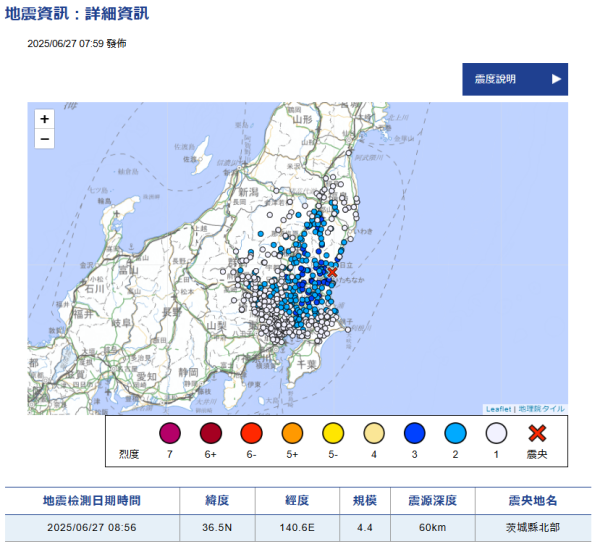600x552 pixels.
Task: Click the intensity 3 blue legend swatch
Action: [414, 433]
